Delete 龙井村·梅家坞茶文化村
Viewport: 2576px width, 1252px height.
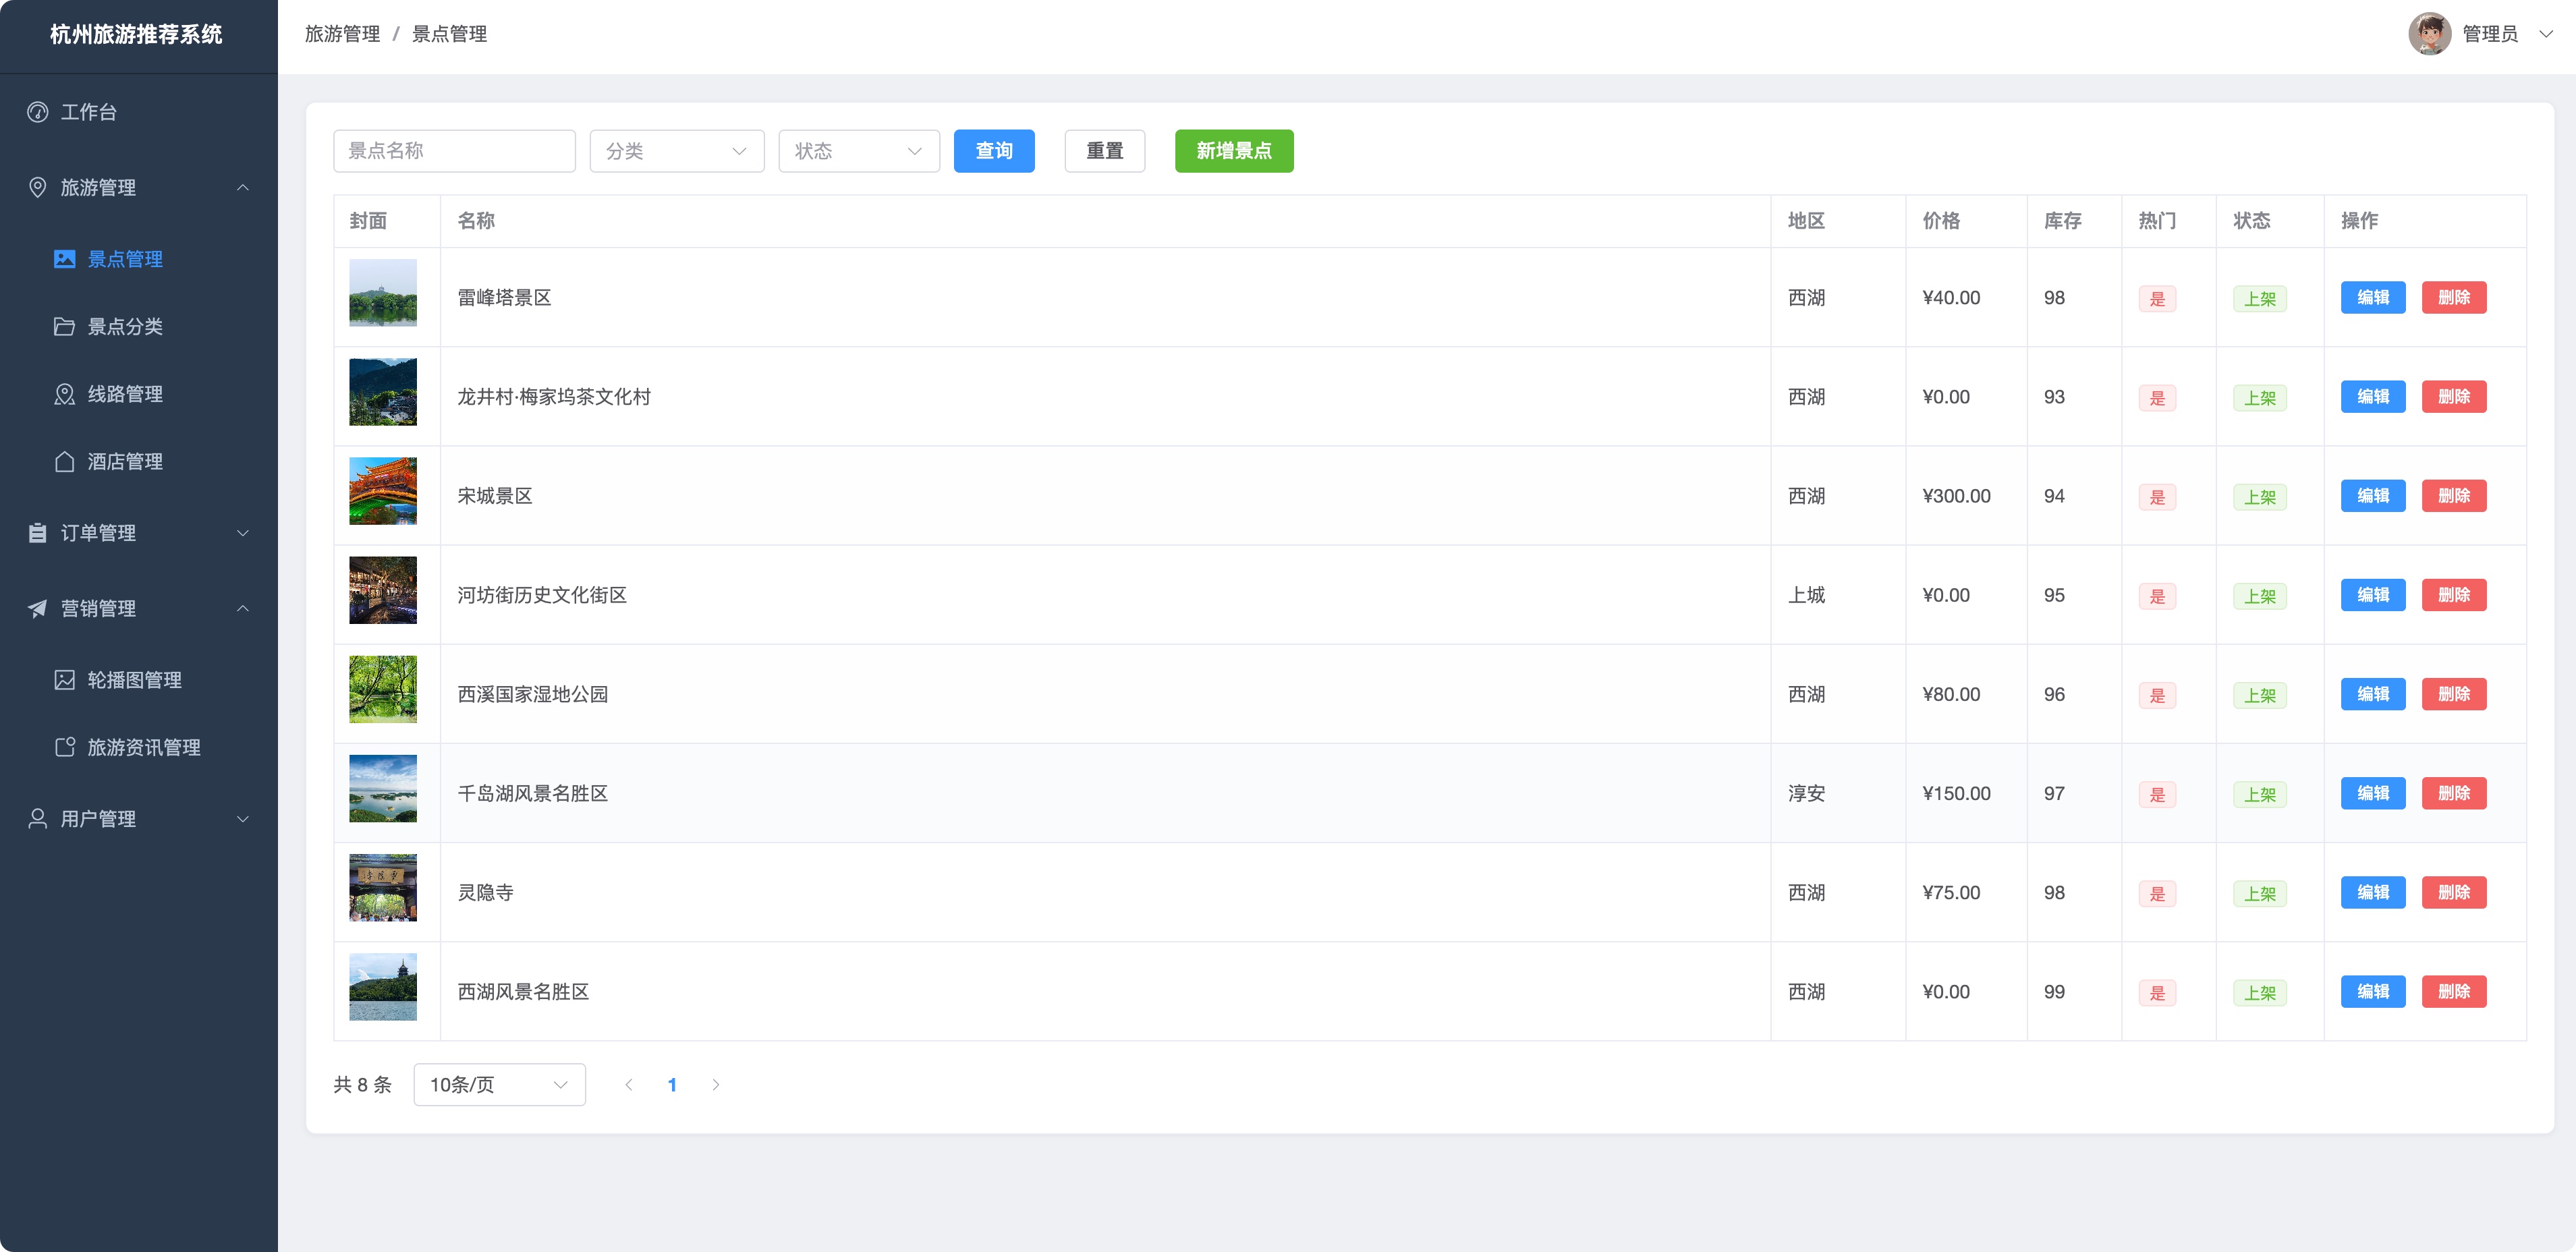2454,396
